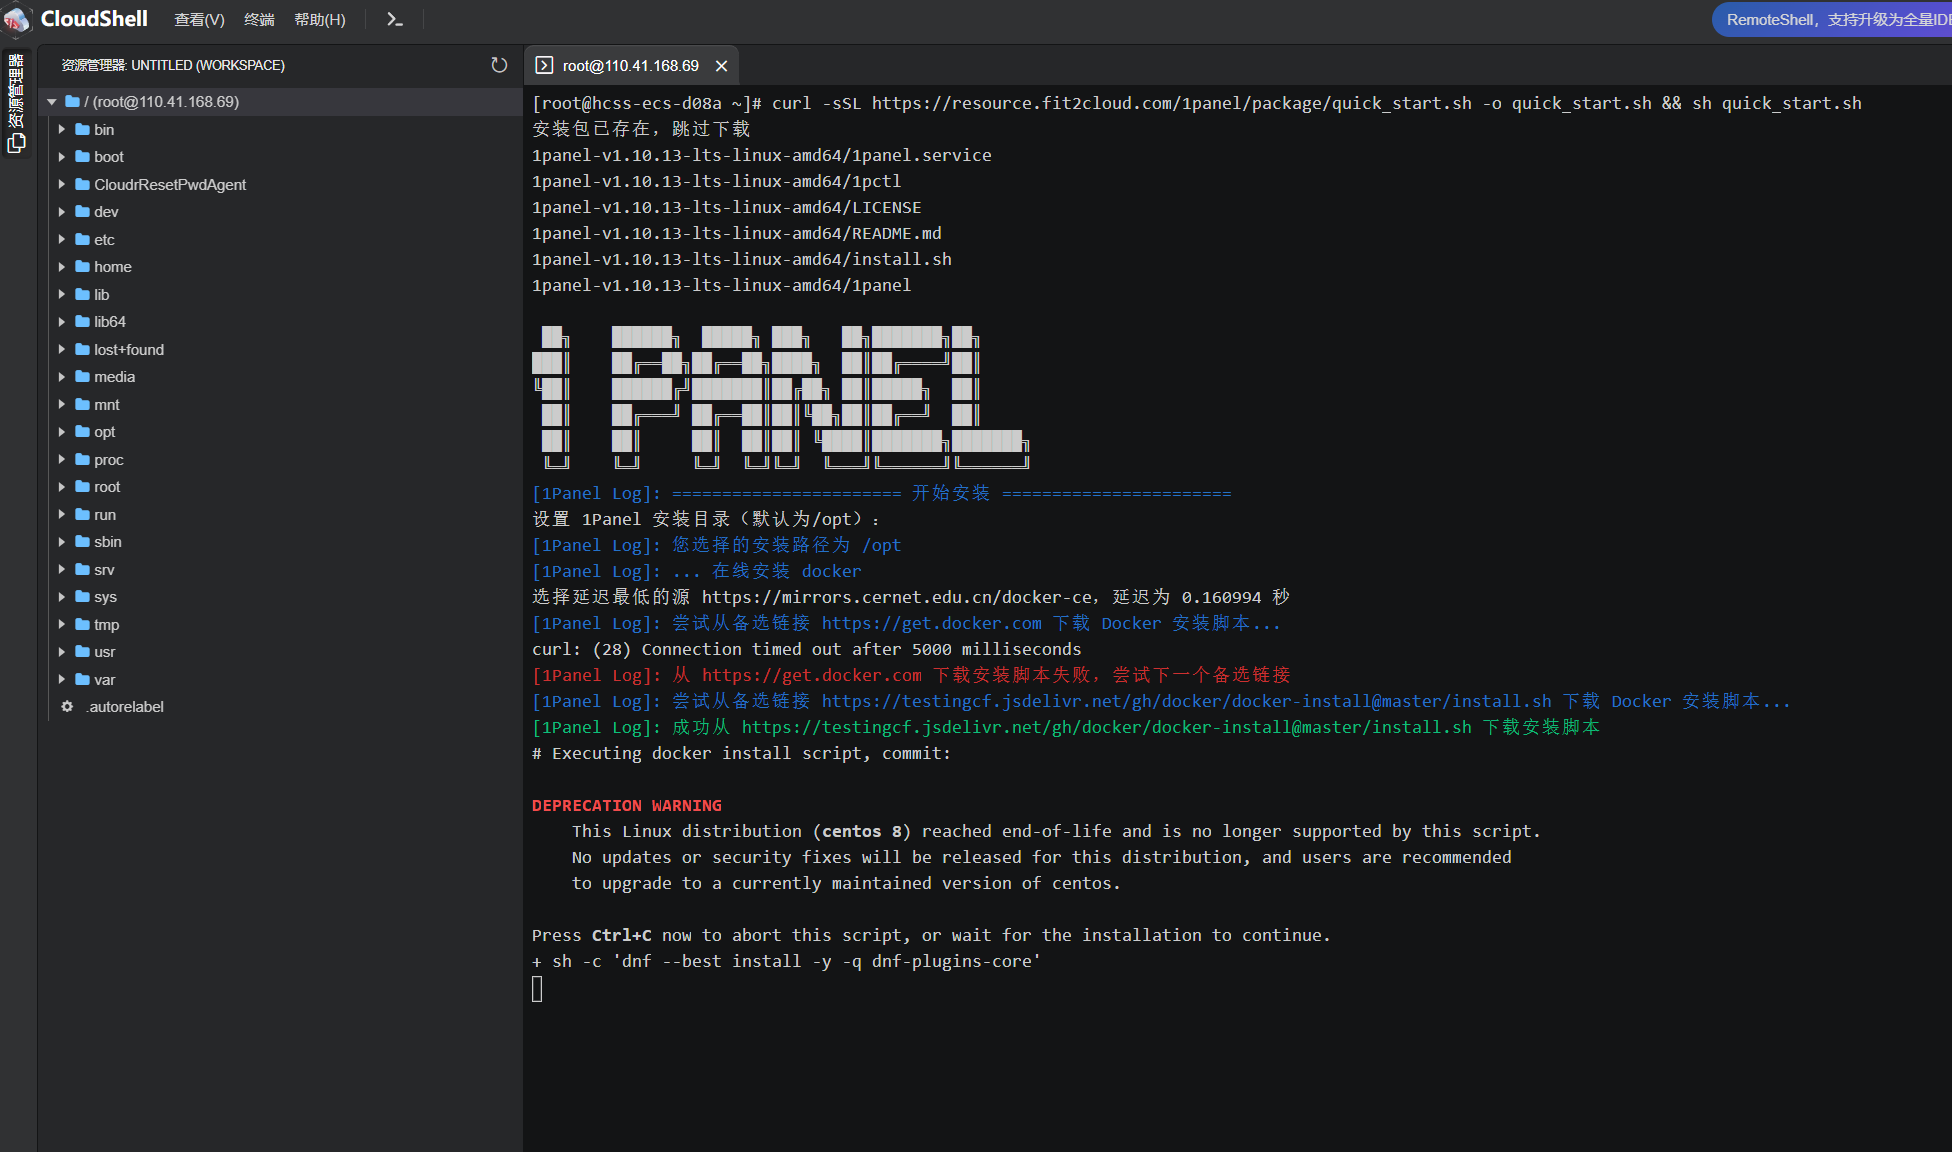This screenshot has width=1952, height=1152.
Task: Click the proc folder icon
Action: (x=83, y=459)
